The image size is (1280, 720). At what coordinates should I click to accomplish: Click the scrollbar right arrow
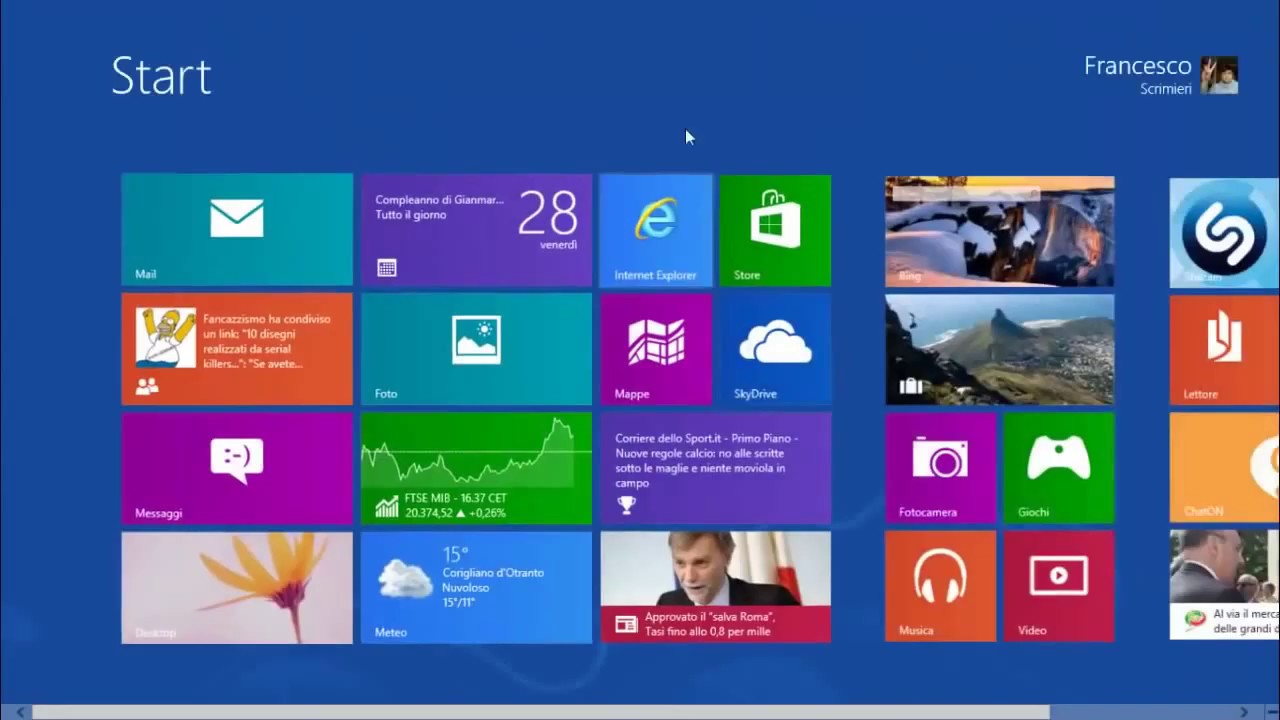pyautogui.click(x=1245, y=712)
